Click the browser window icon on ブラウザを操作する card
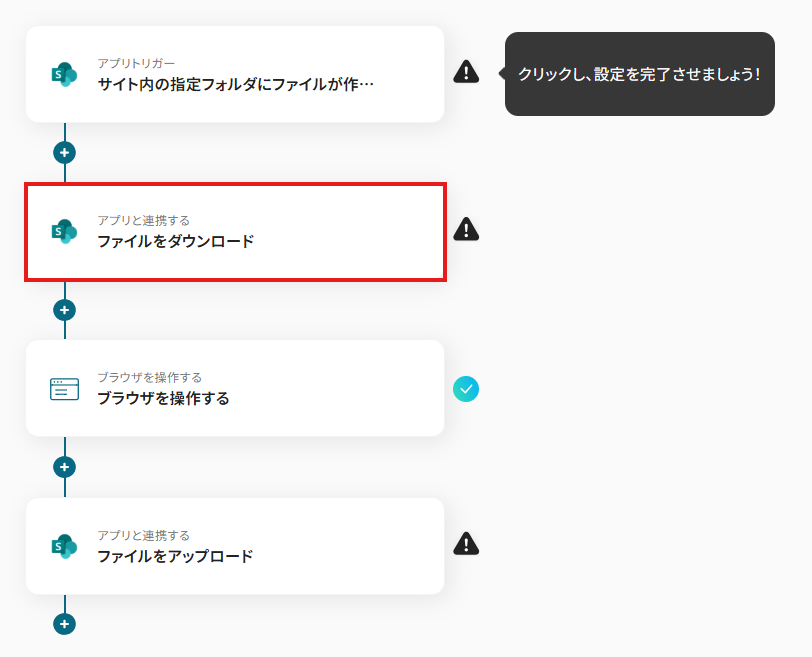 64,389
